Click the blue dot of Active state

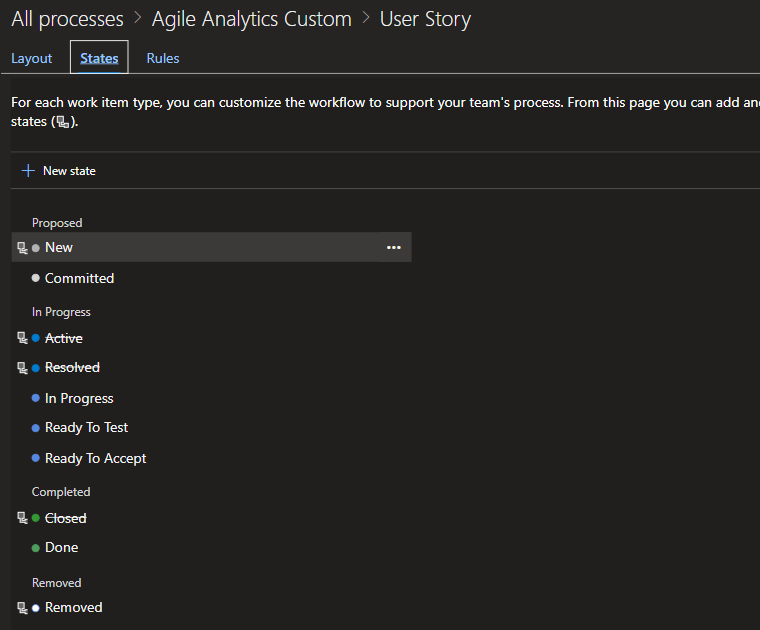[35, 338]
